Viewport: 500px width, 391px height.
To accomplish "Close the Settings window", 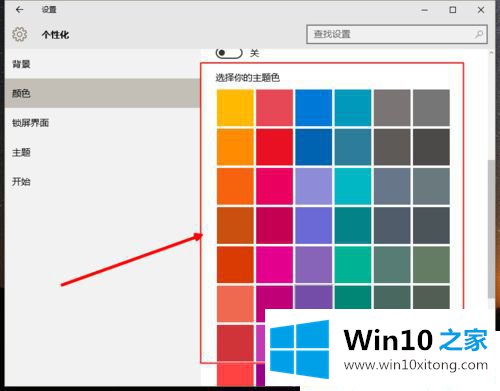I will click(481, 10).
